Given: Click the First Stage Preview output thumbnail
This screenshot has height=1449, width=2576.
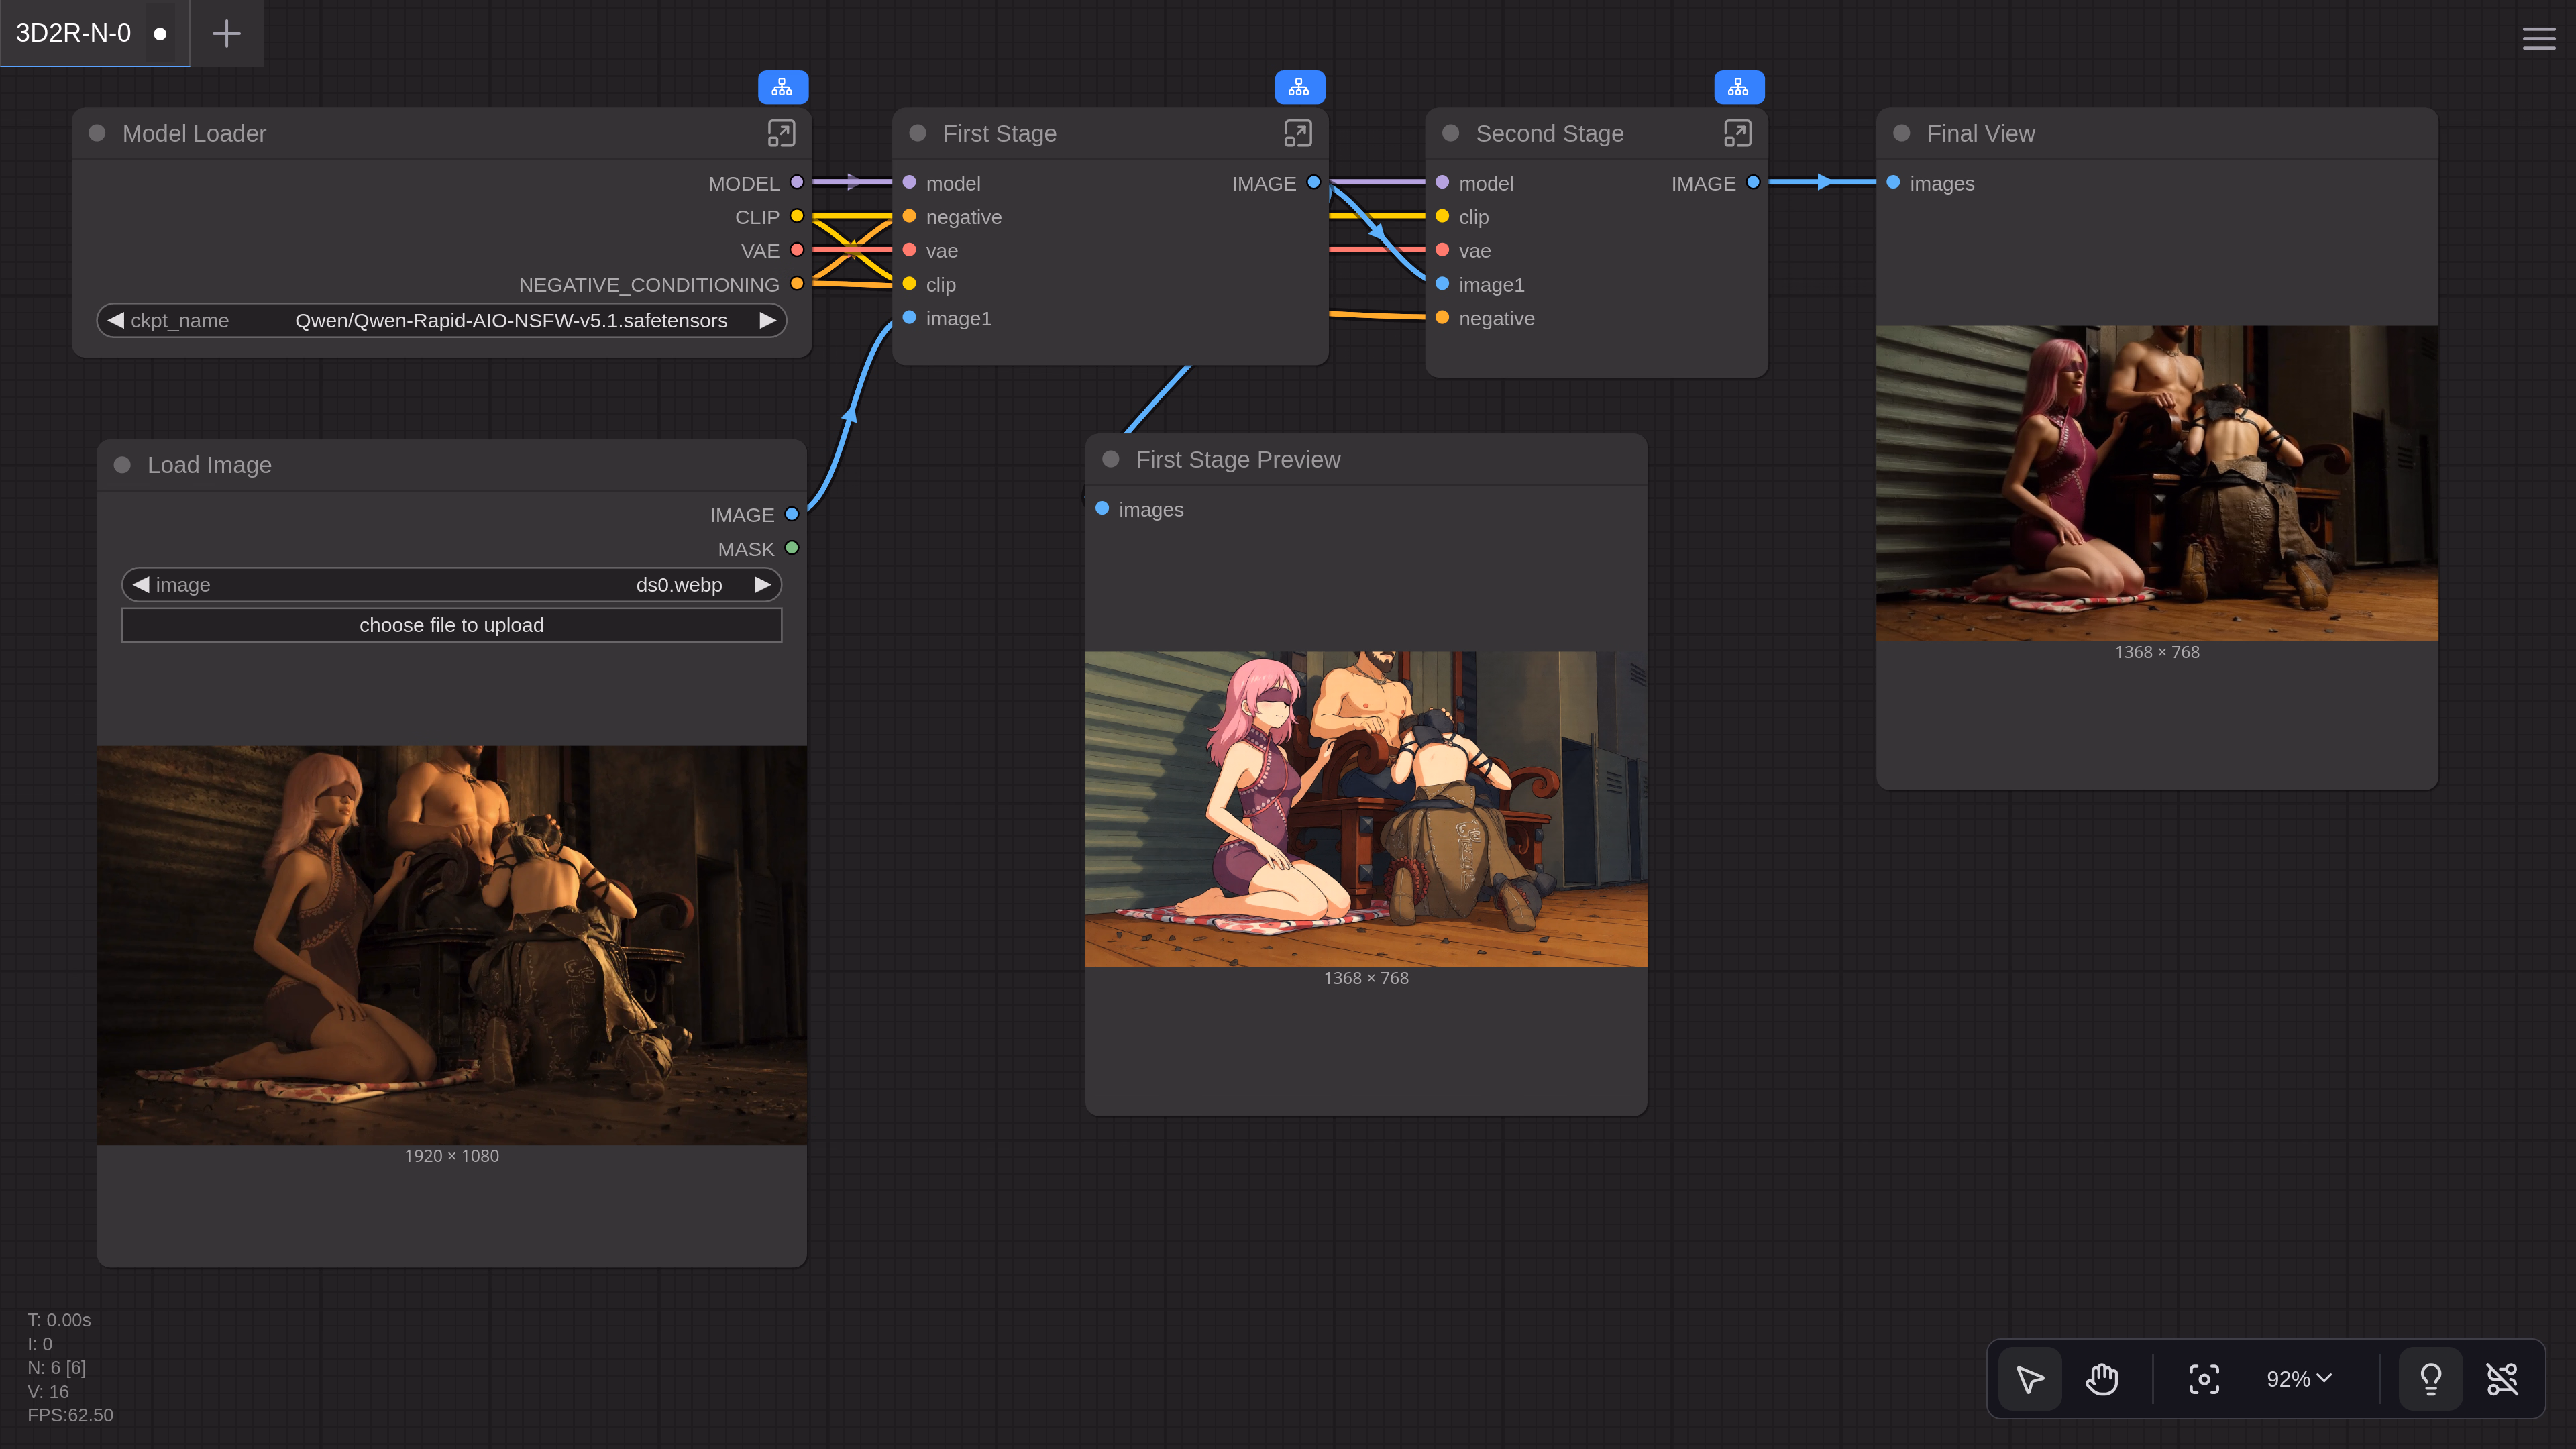Looking at the screenshot, I should (1365, 809).
